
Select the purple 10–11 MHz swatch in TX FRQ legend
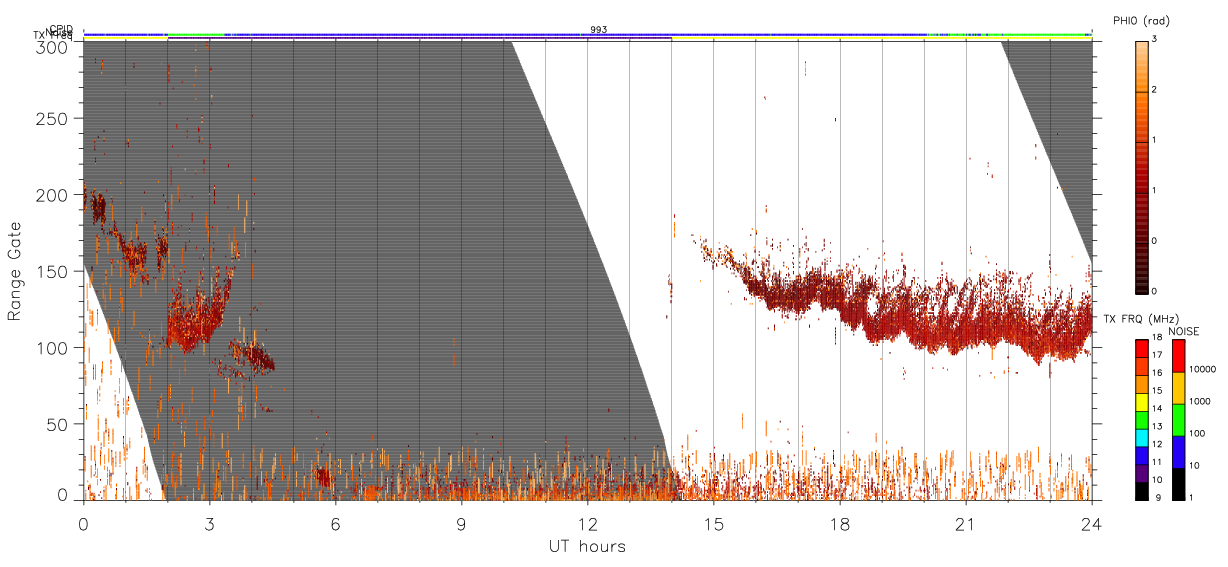pyautogui.click(x=1142, y=471)
